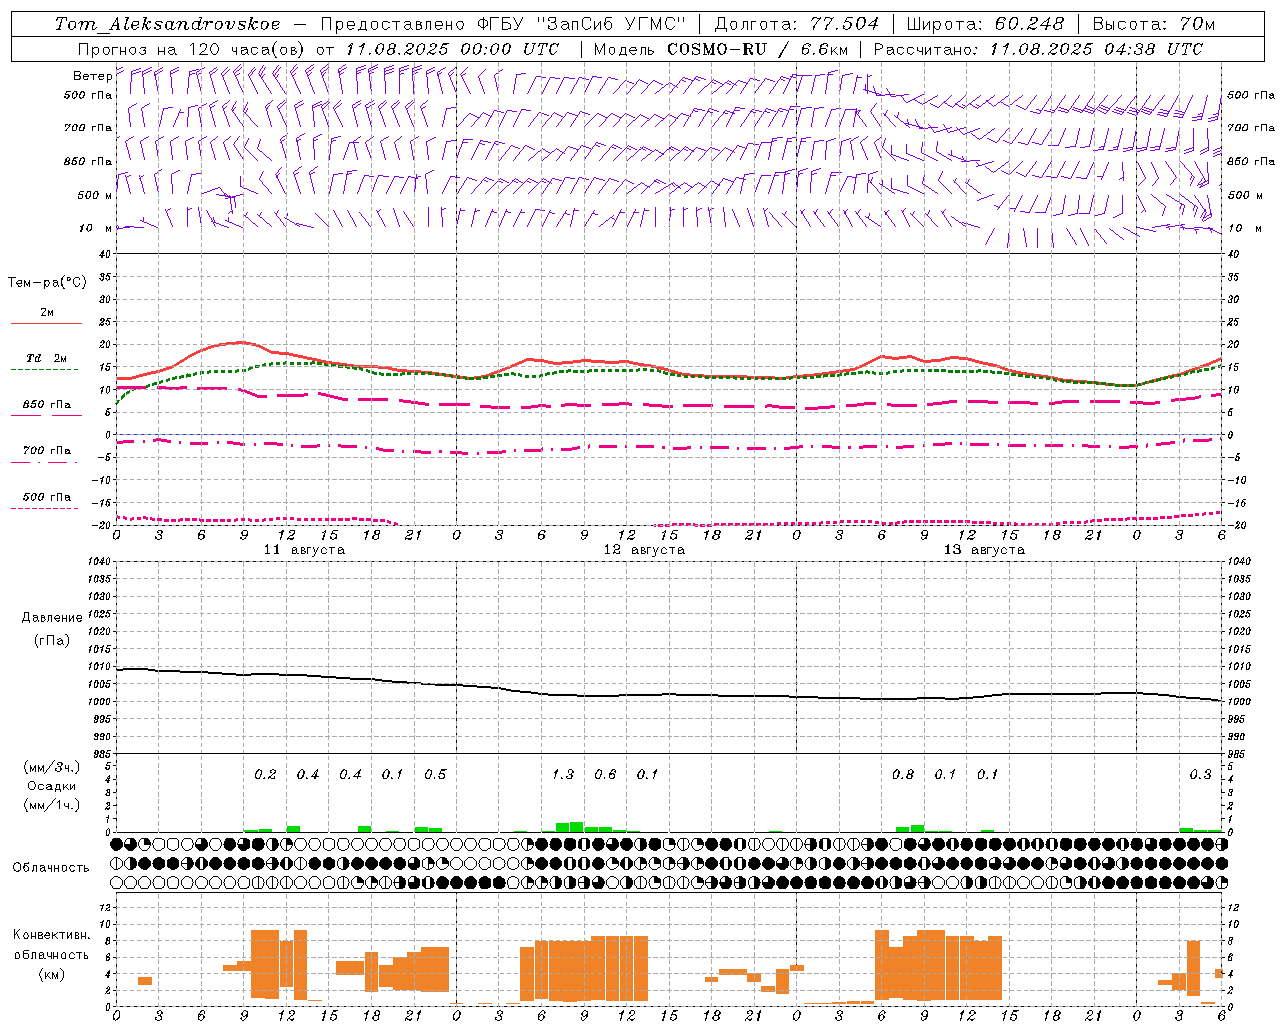Select the 0.6 precipitation value
Screen dimensions: 1280x1024
coord(605,775)
